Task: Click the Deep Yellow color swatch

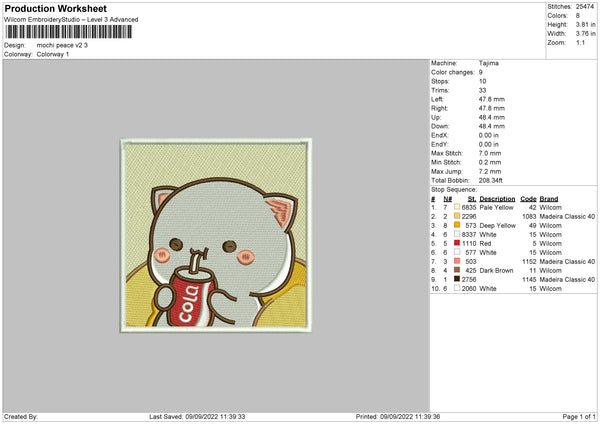Action: click(x=457, y=225)
